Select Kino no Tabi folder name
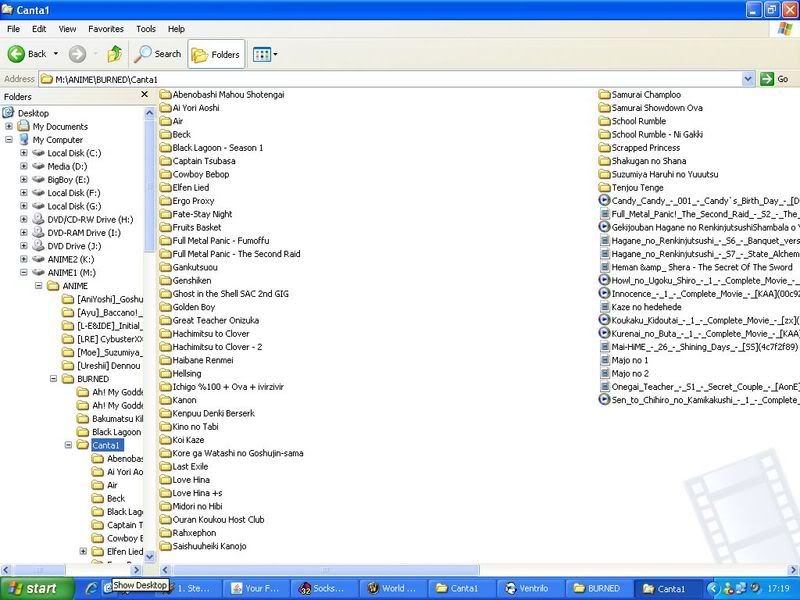The height and width of the screenshot is (600, 800). [x=195, y=426]
